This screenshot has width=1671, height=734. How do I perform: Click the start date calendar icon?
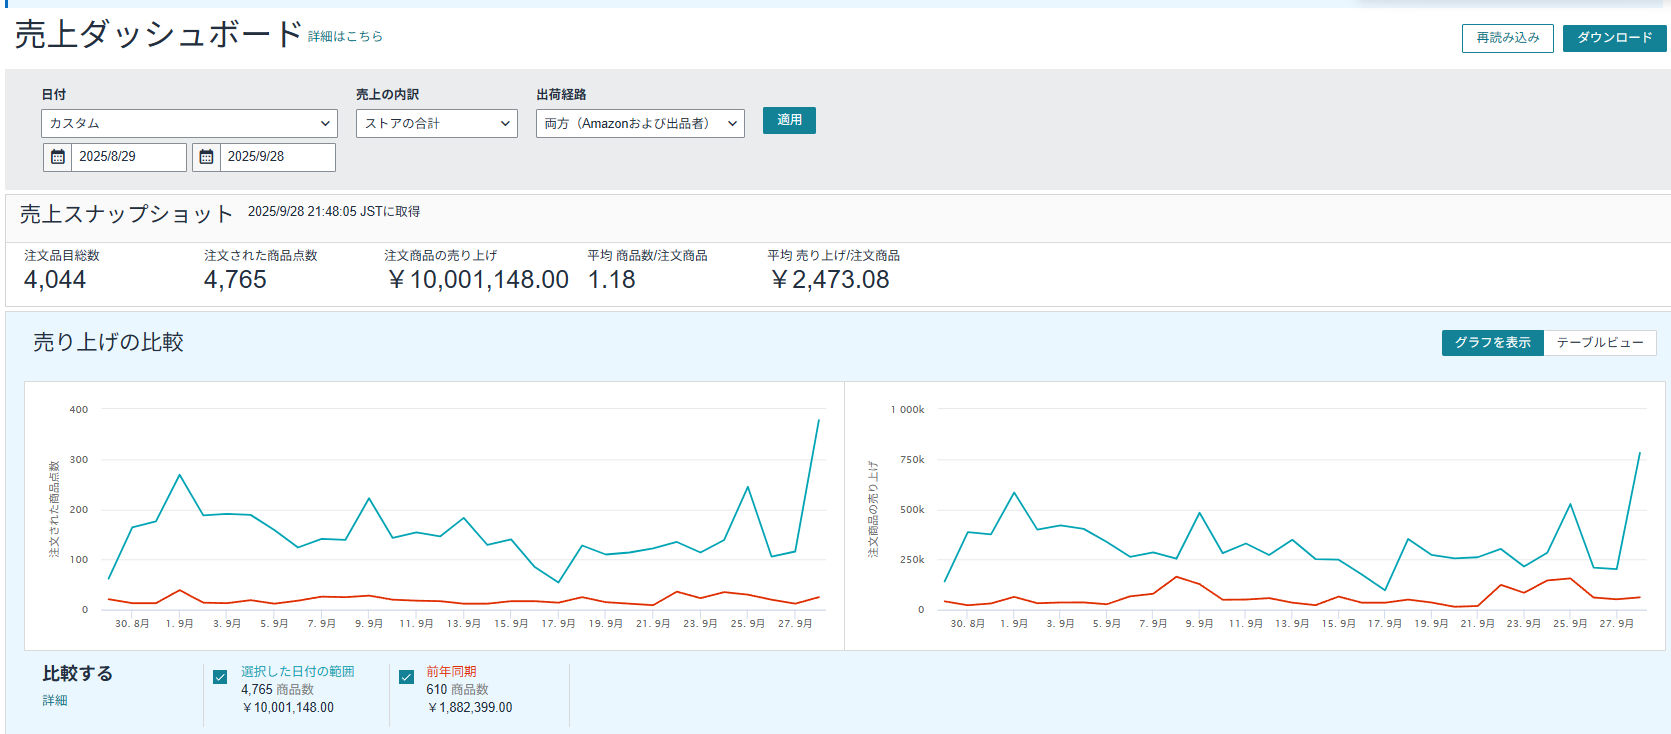tap(58, 157)
